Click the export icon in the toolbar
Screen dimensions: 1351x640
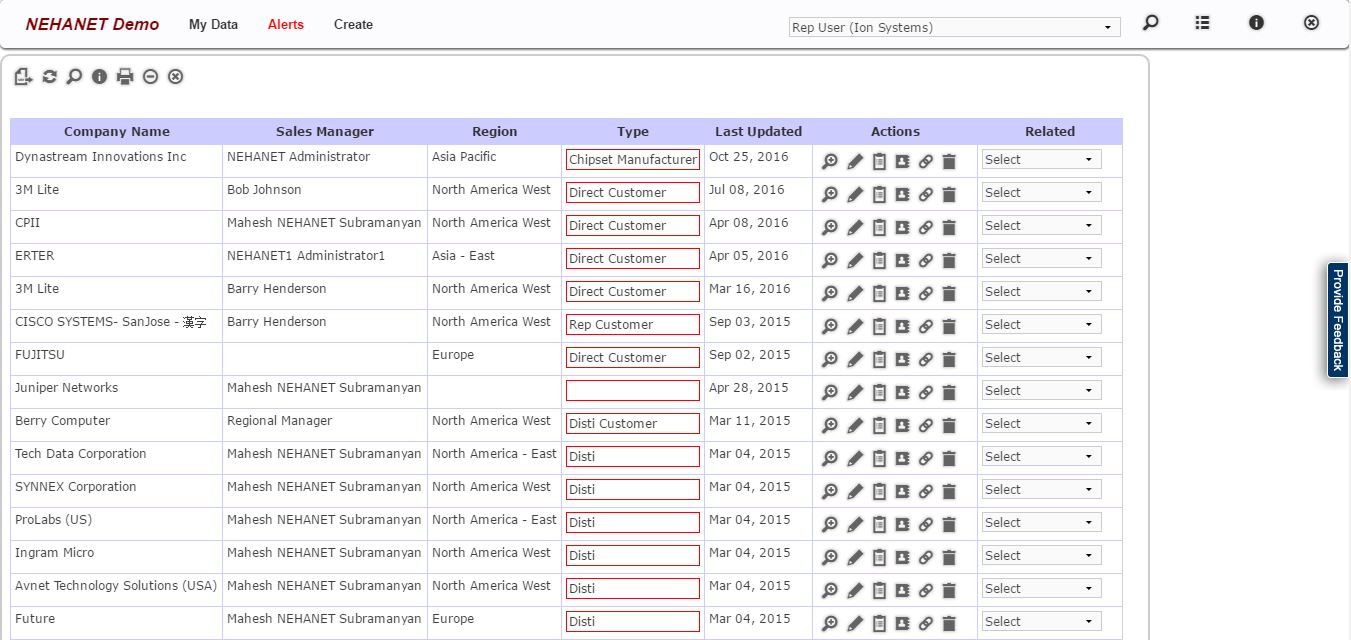pyautogui.click(x=24, y=77)
